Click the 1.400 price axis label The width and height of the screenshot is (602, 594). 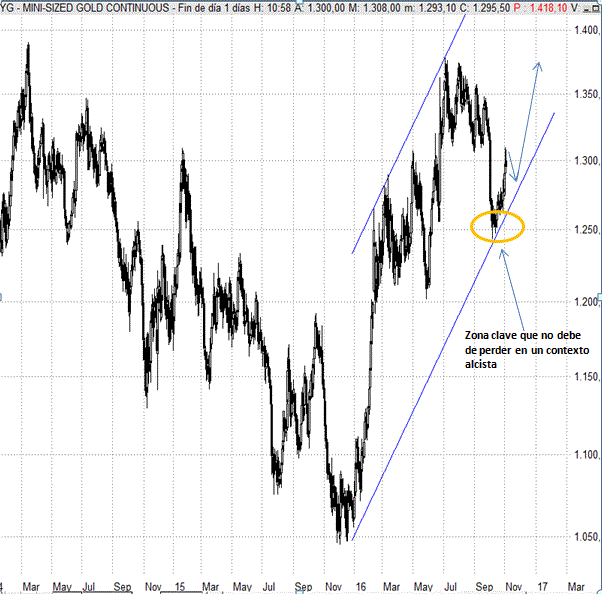click(x=586, y=30)
